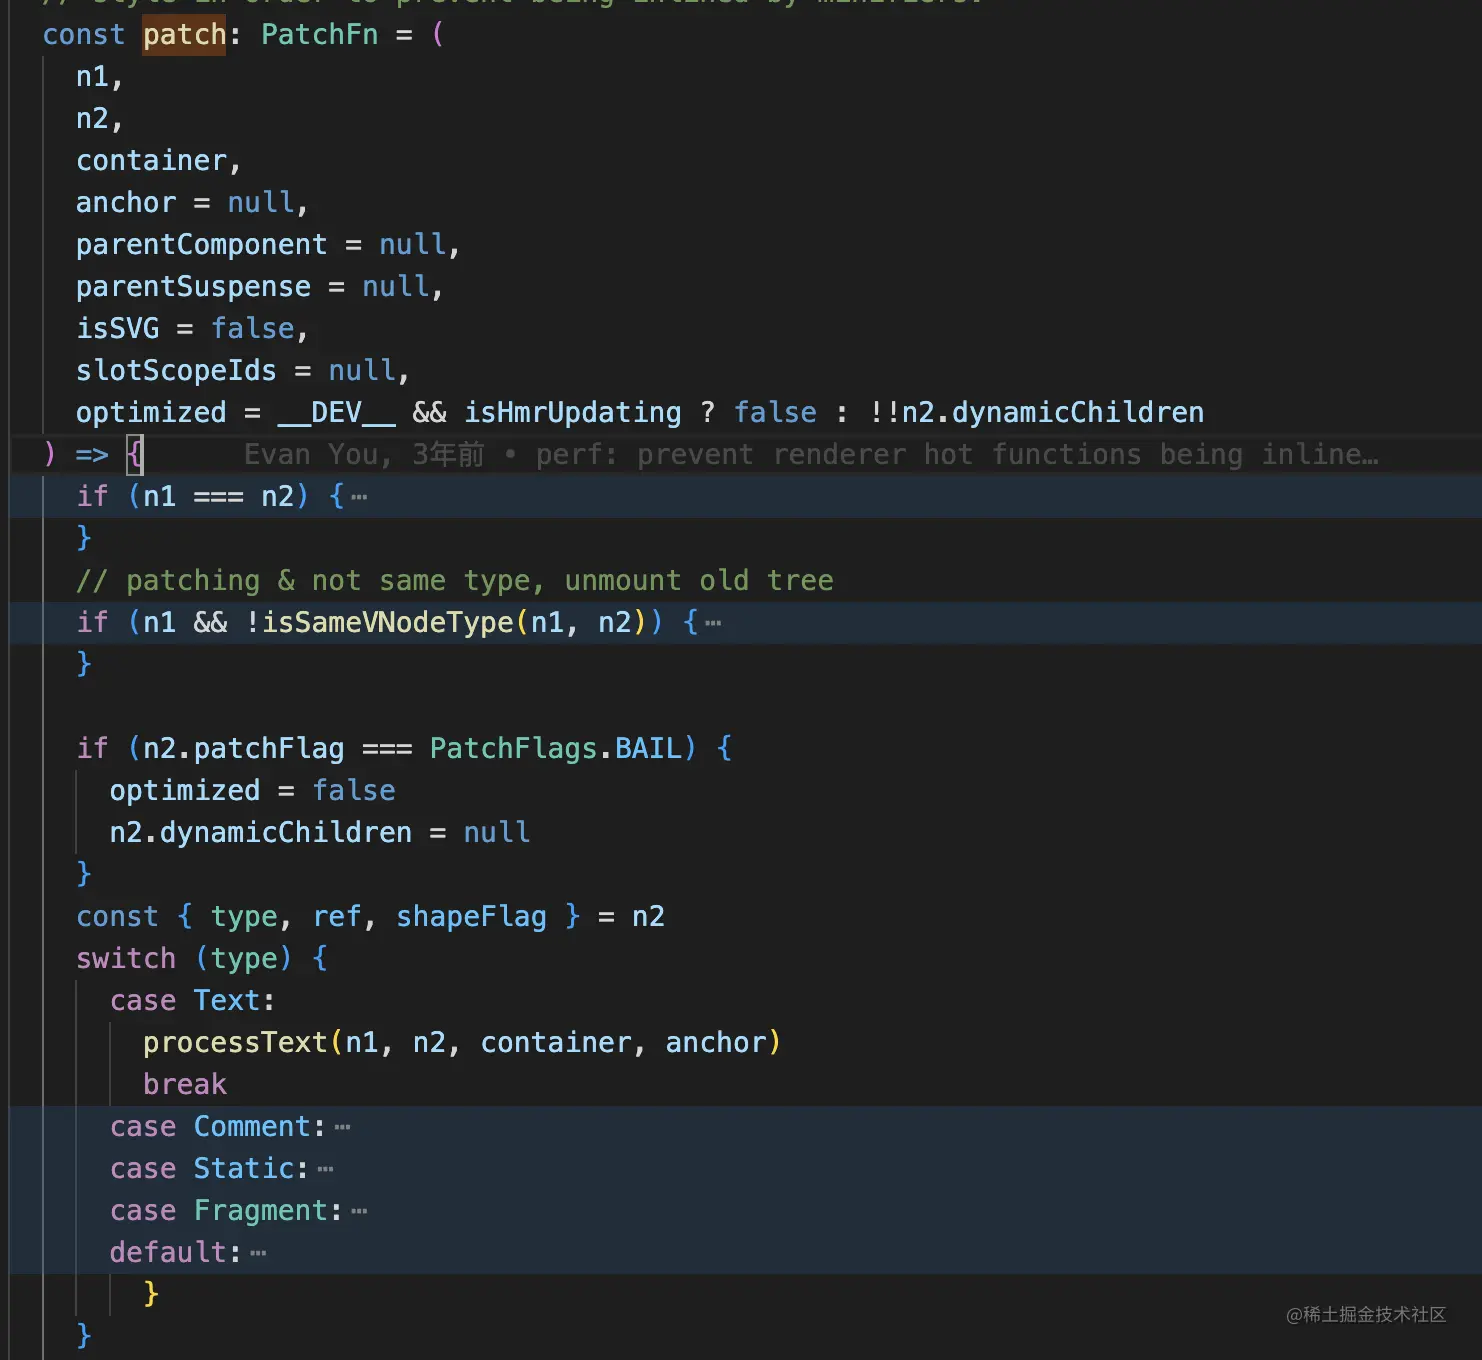This screenshot has width=1482, height=1360.
Task: Click isHmrUpdating identifier
Action: 573,413
